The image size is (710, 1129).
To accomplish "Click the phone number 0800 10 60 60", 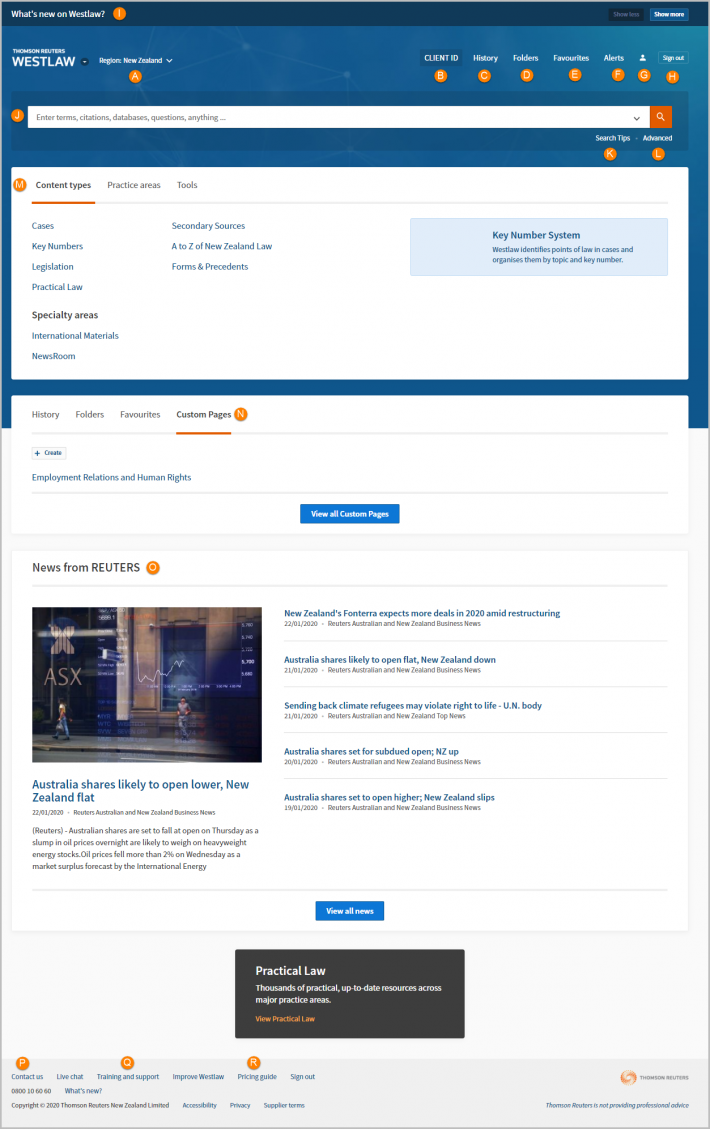I will tap(31, 1091).
